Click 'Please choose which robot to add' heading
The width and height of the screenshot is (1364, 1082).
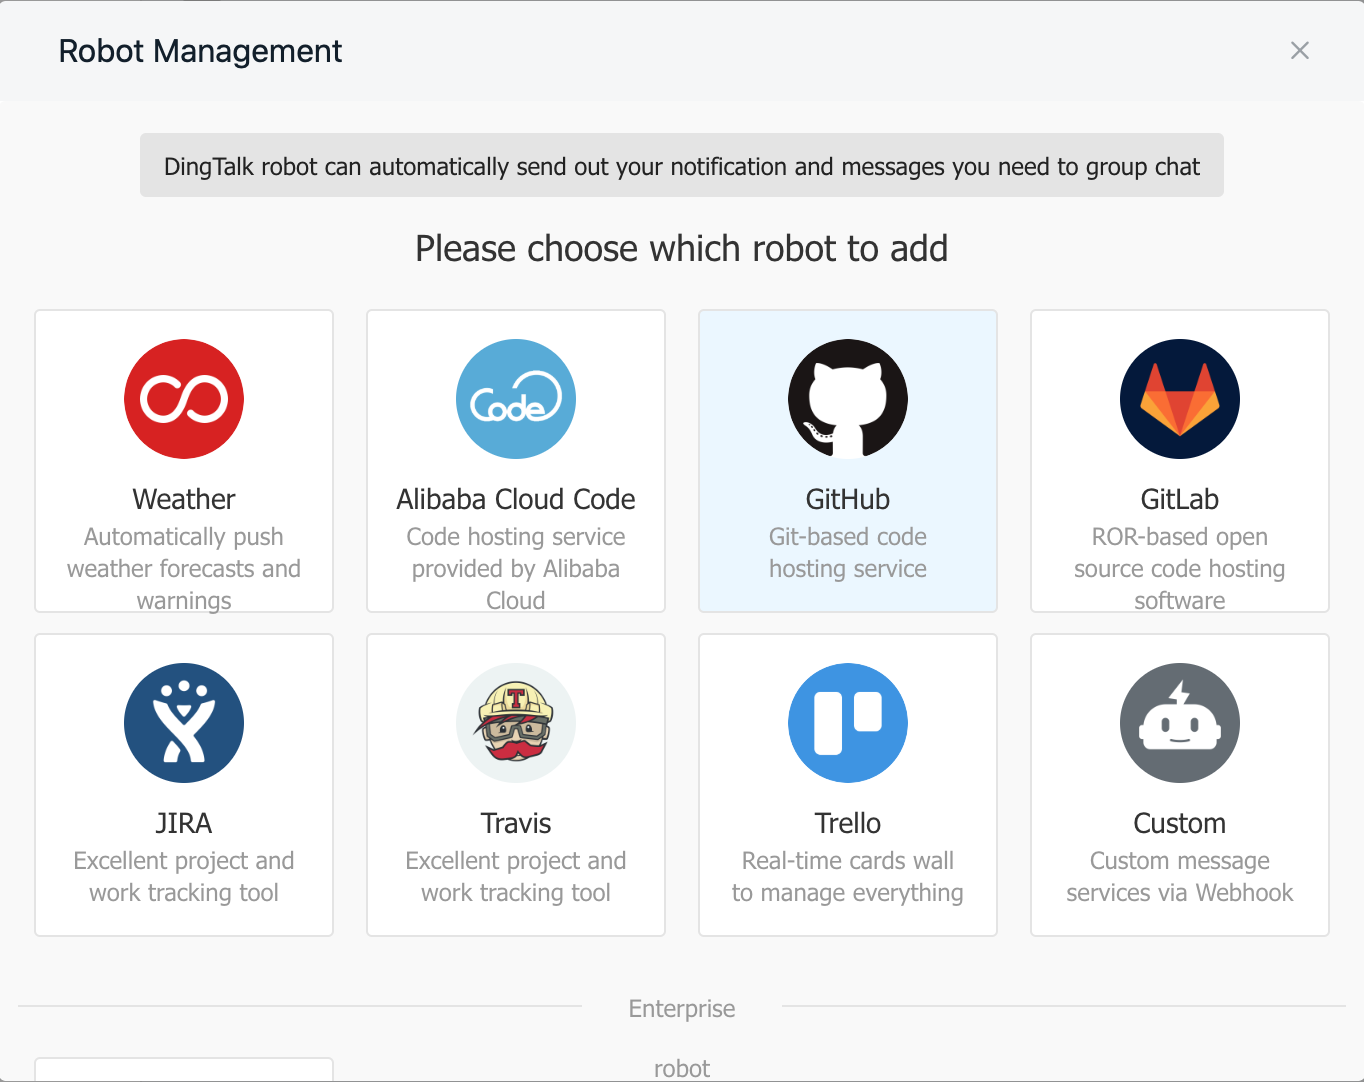click(x=682, y=248)
